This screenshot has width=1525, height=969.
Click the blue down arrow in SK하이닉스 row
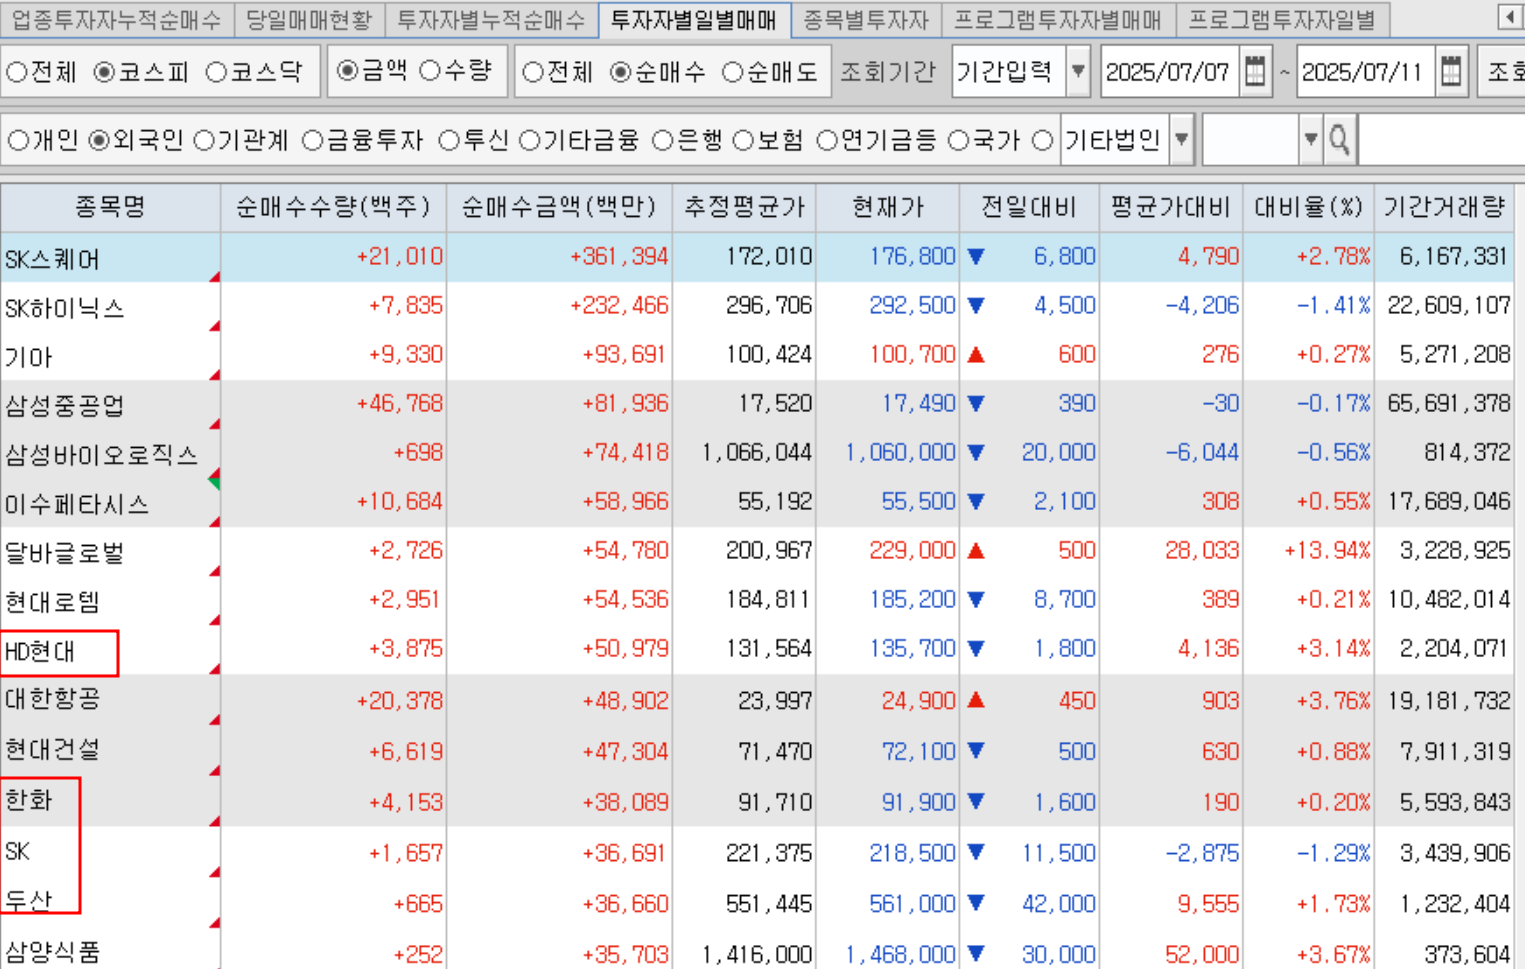(977, 306)
